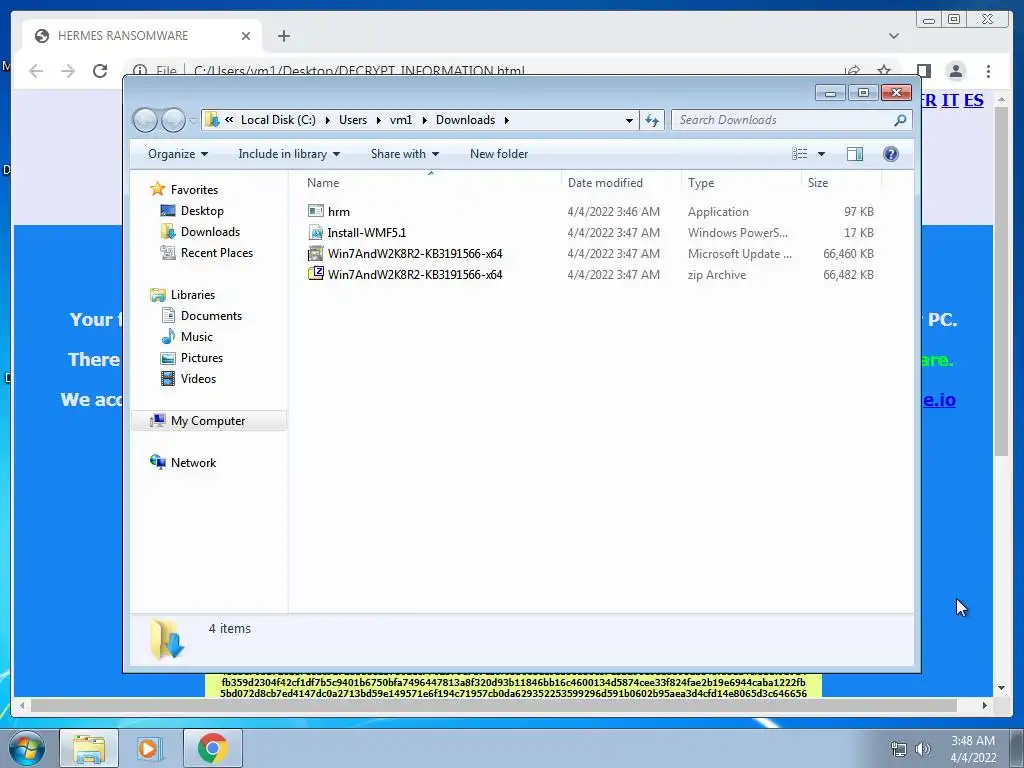Screen dimensions: 1024x768
Task: Sort by Size column header
Action: (x=841, y=183)
